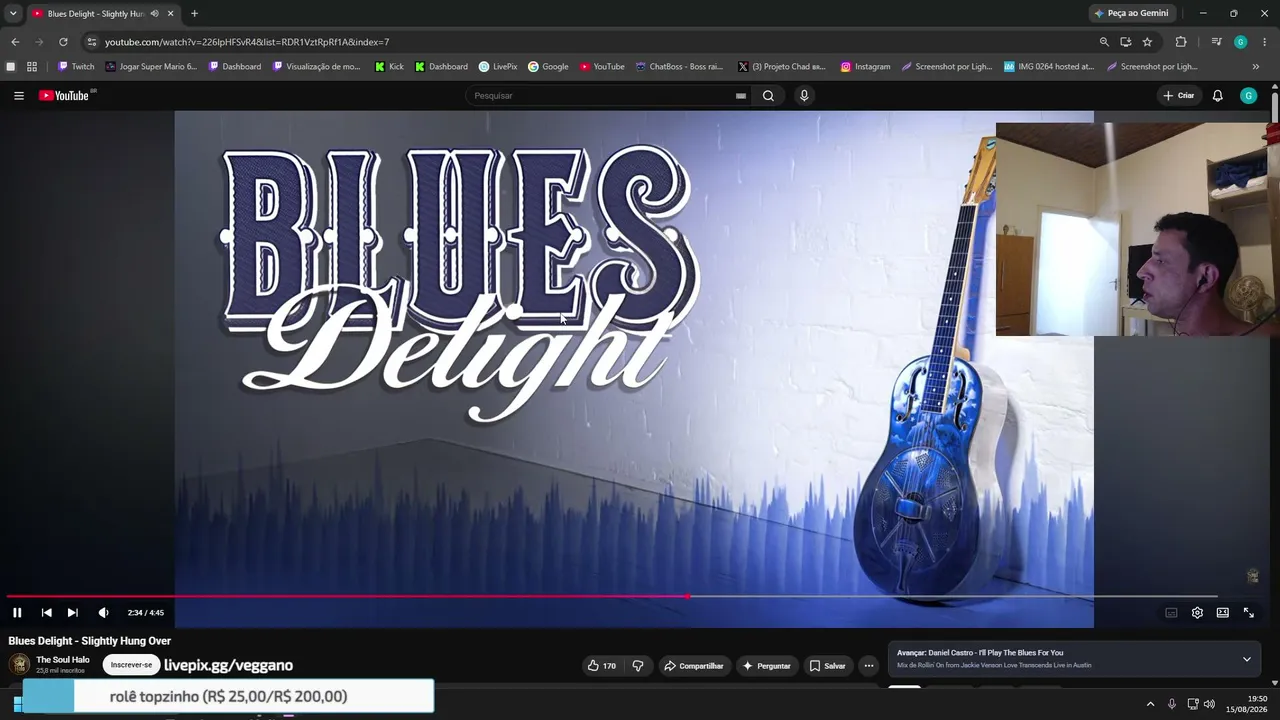Open the media controls icon in toolbar
1280x720 pixels.
coord(1216,42)
